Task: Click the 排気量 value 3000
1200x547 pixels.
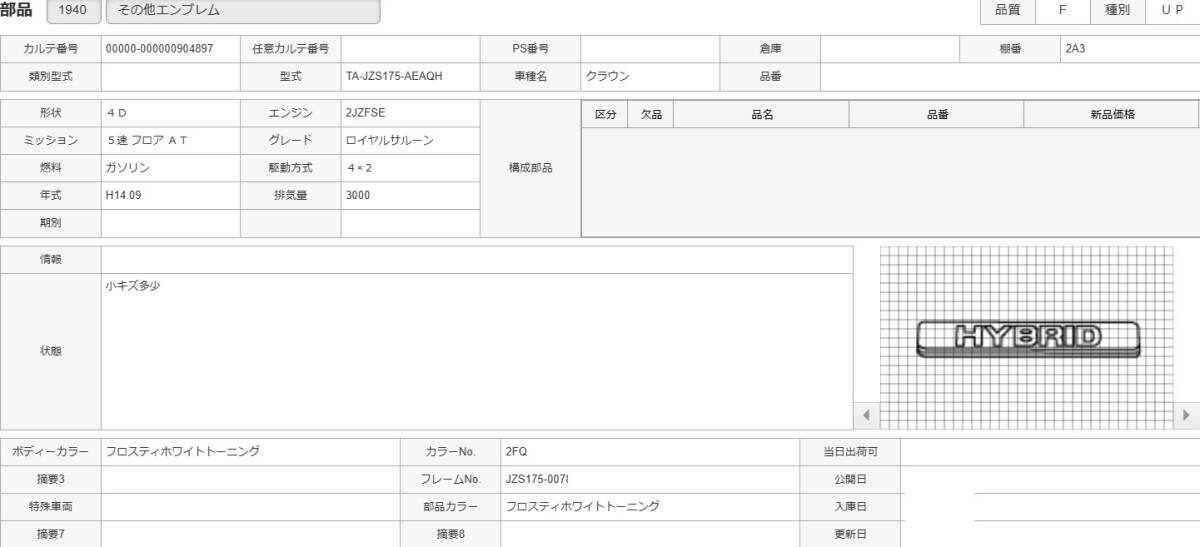Action: (358, 195)
